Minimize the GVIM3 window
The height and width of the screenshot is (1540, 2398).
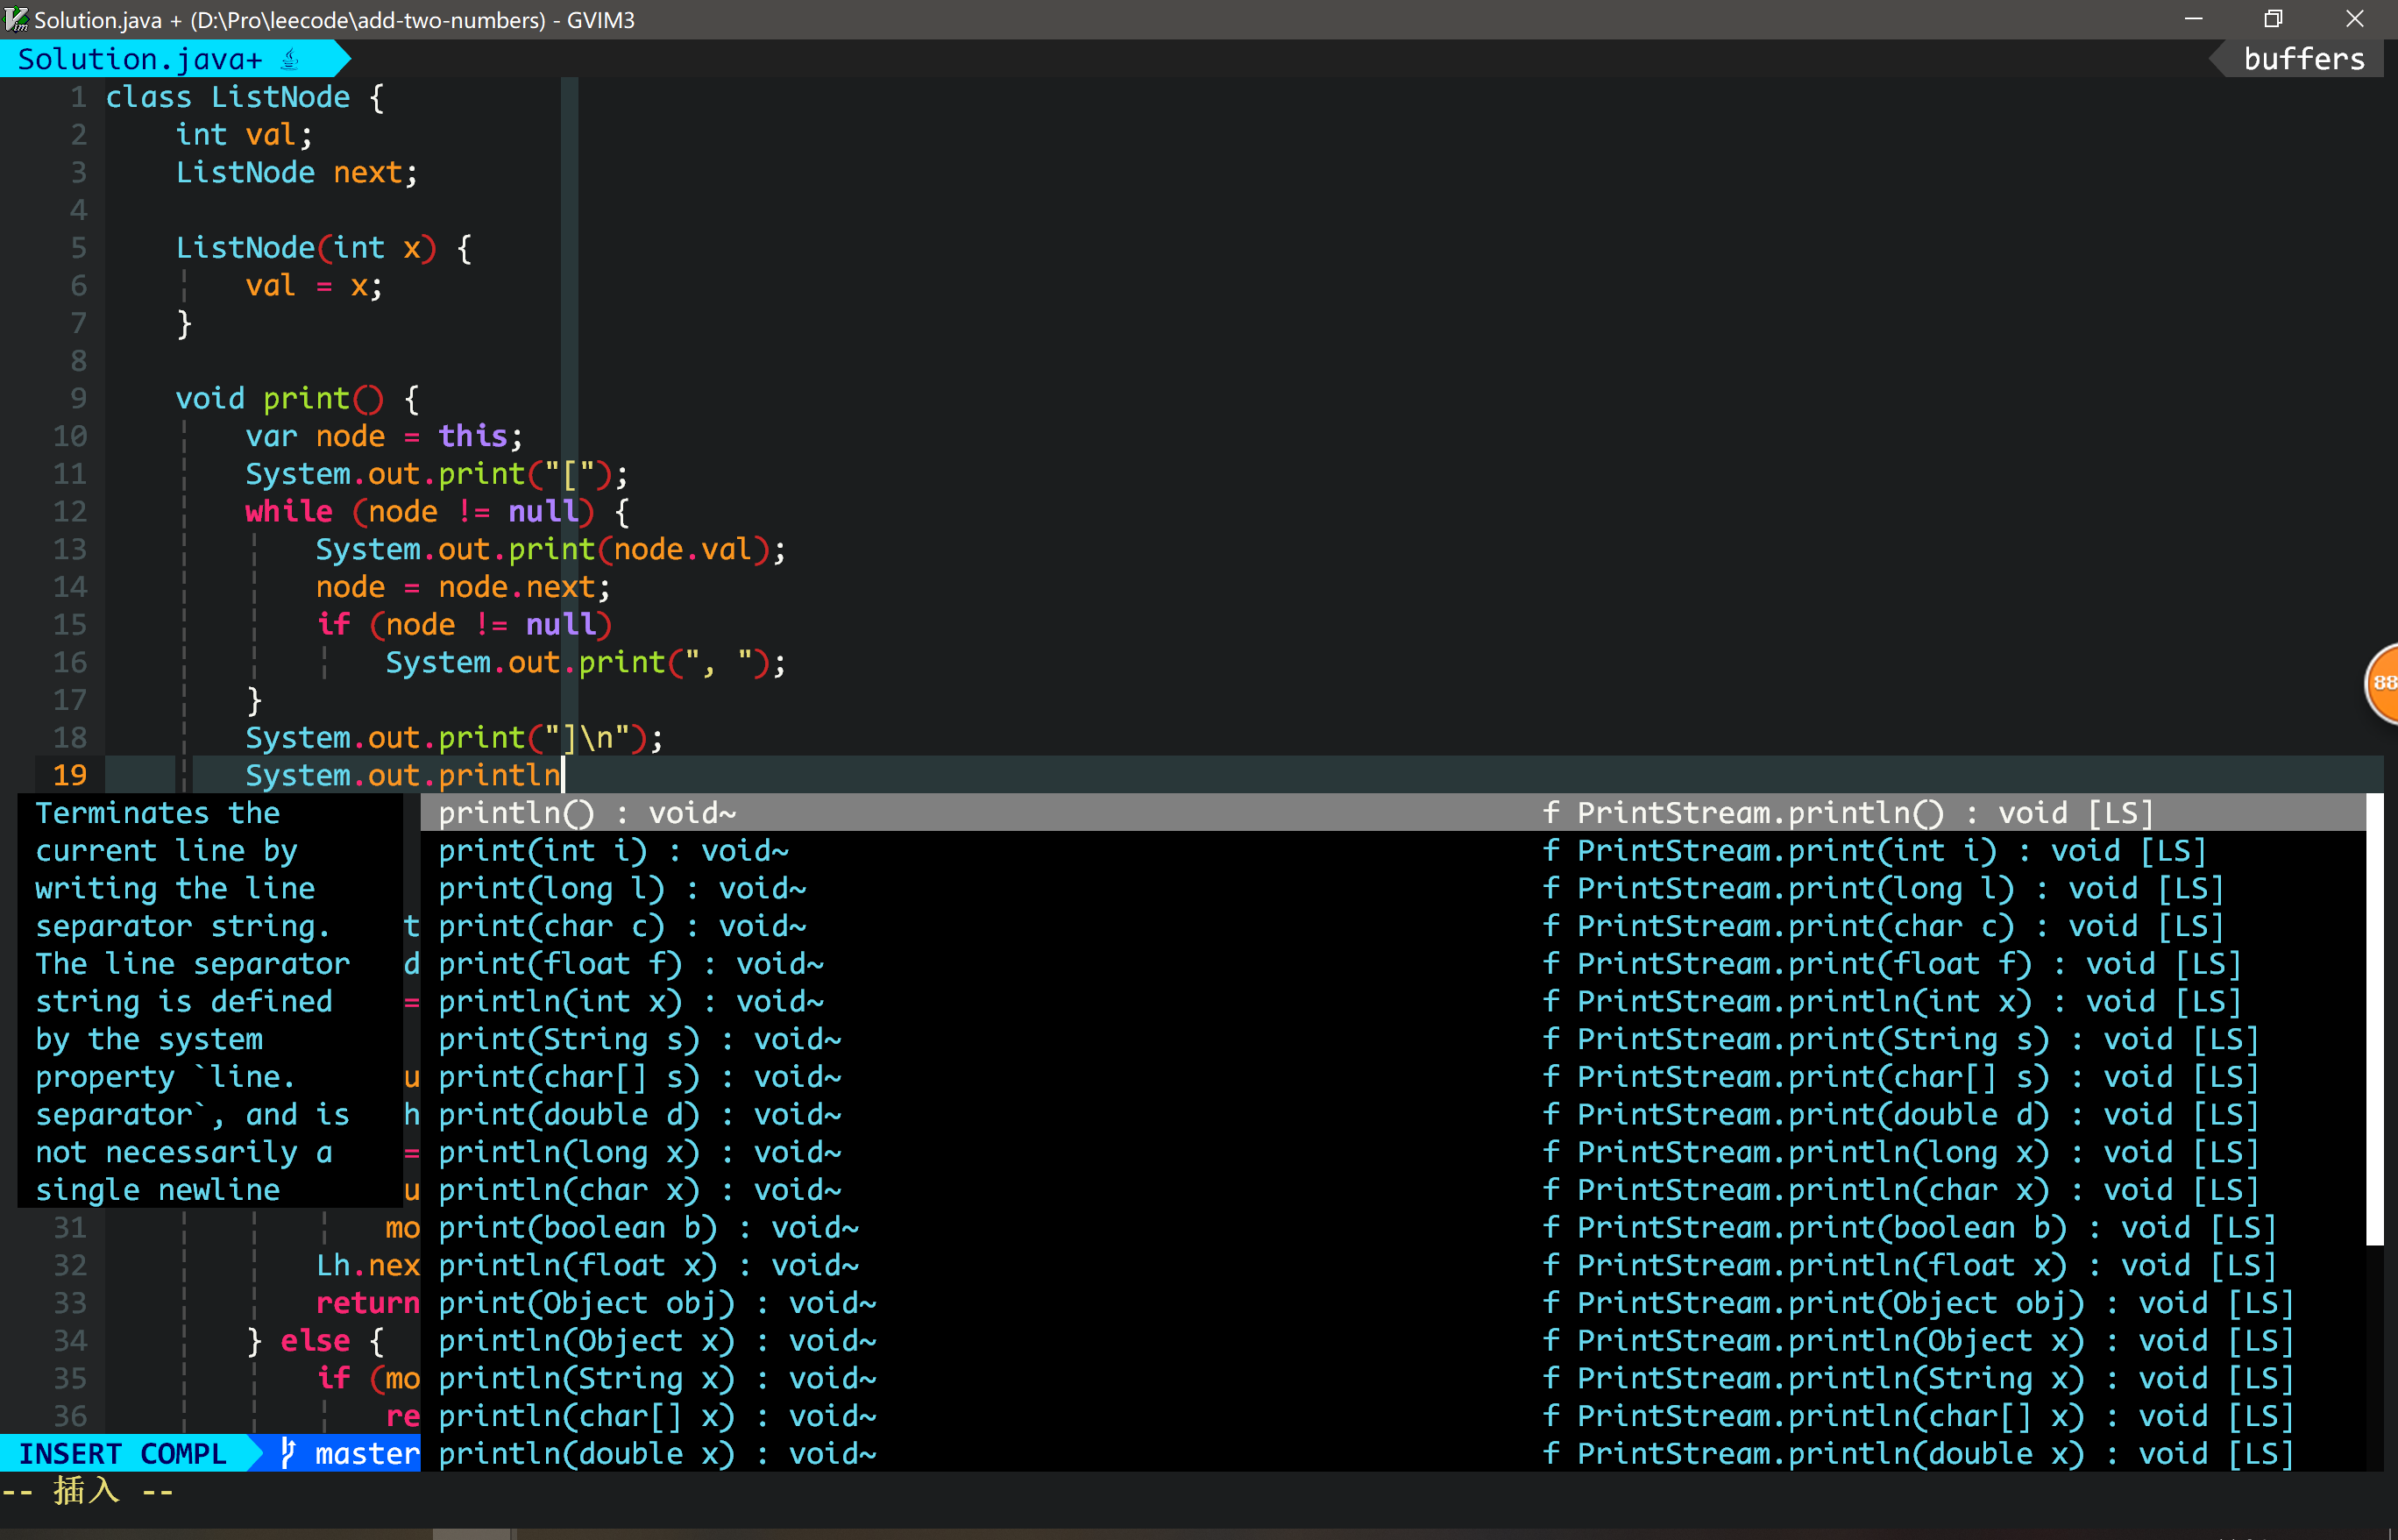coord(2193,19)
